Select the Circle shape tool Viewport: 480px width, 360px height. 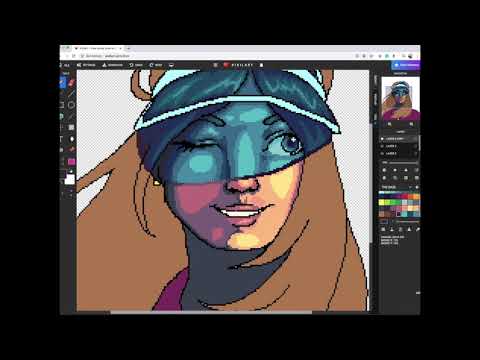click(x=71, y=105)
